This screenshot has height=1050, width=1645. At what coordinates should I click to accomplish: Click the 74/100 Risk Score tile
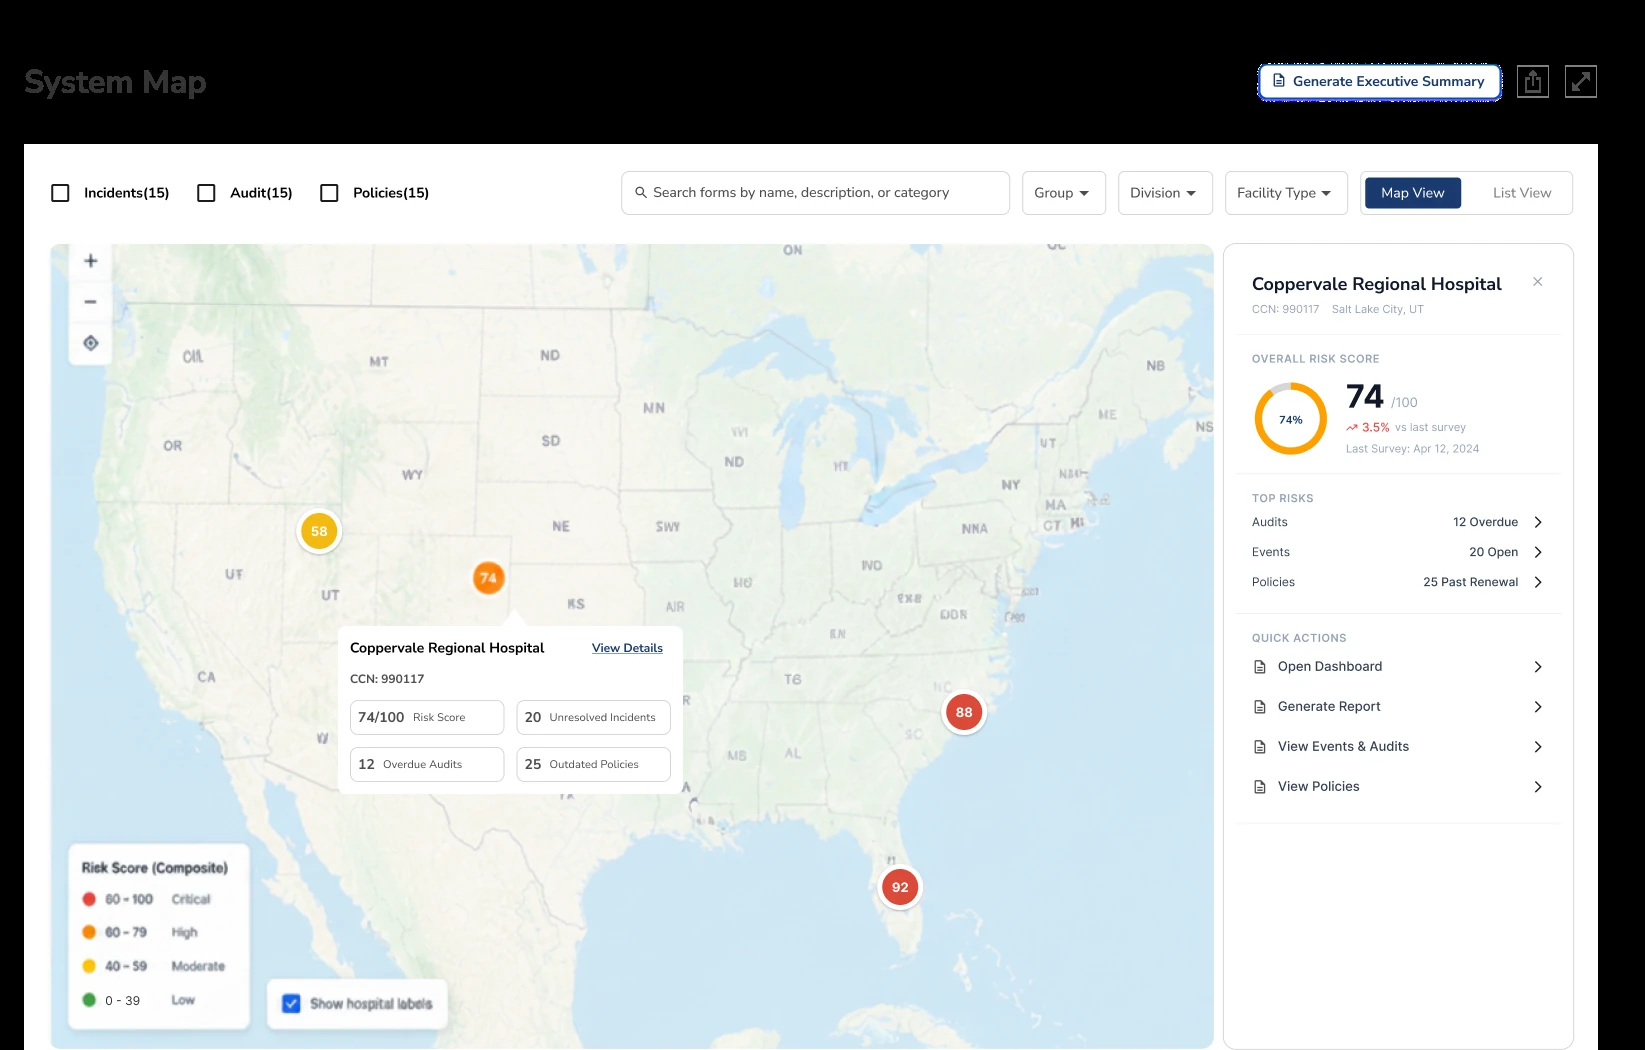click(x=427, y=717)
